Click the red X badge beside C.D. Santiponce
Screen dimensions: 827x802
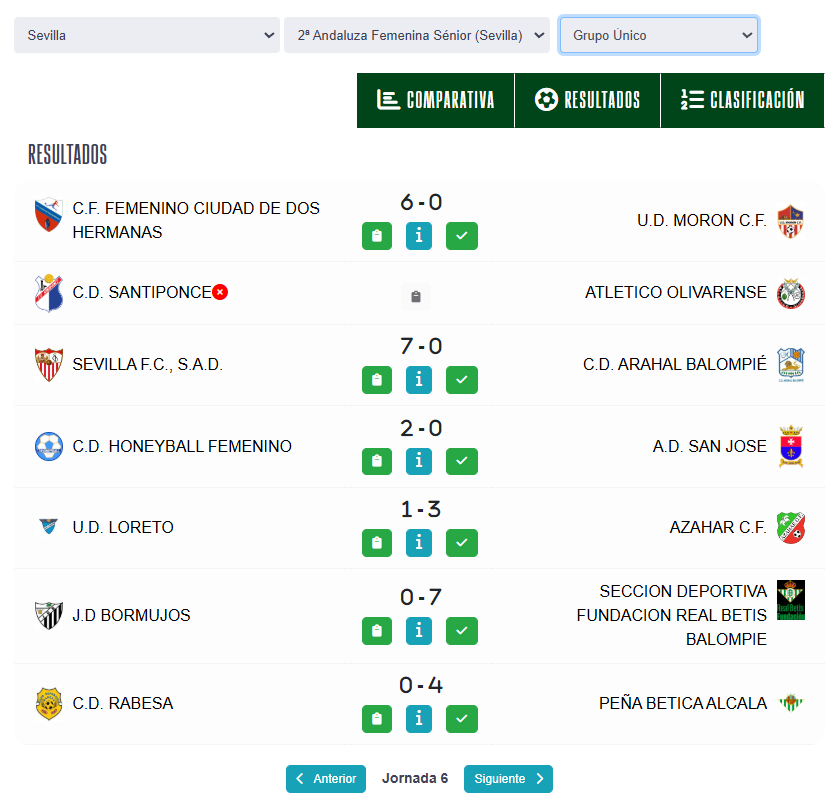220,292
